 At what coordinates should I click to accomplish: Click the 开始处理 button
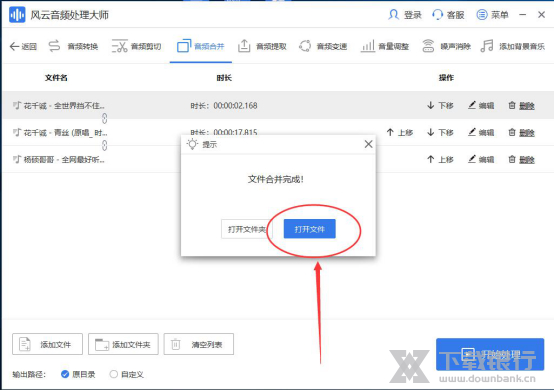point(490,354)
